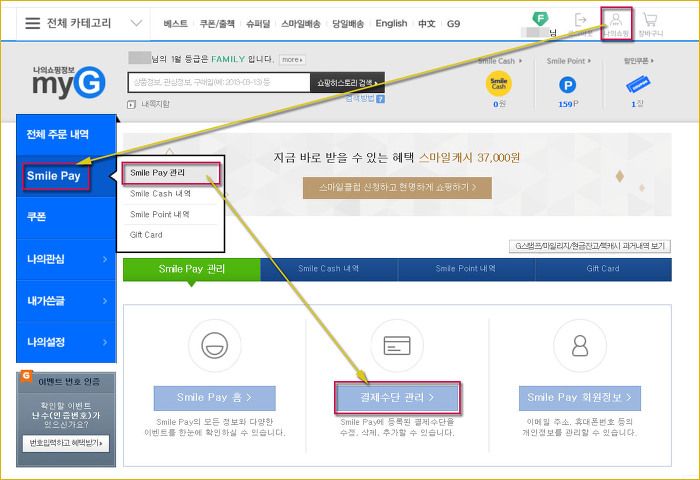Open 전체 주문 내역 in sidebar
Viewport: 700px width, 480px height.
pos(66,134)
